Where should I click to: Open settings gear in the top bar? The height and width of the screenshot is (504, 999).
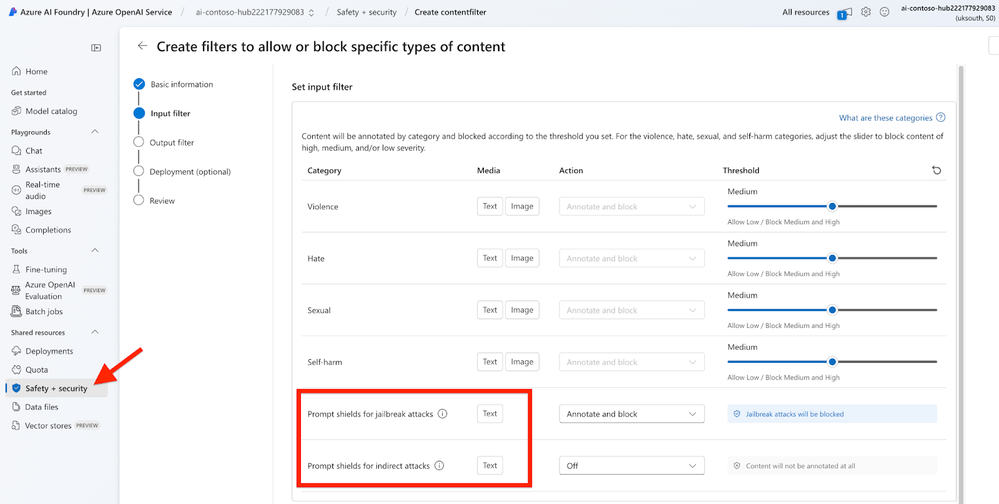(x=866, y=12)
